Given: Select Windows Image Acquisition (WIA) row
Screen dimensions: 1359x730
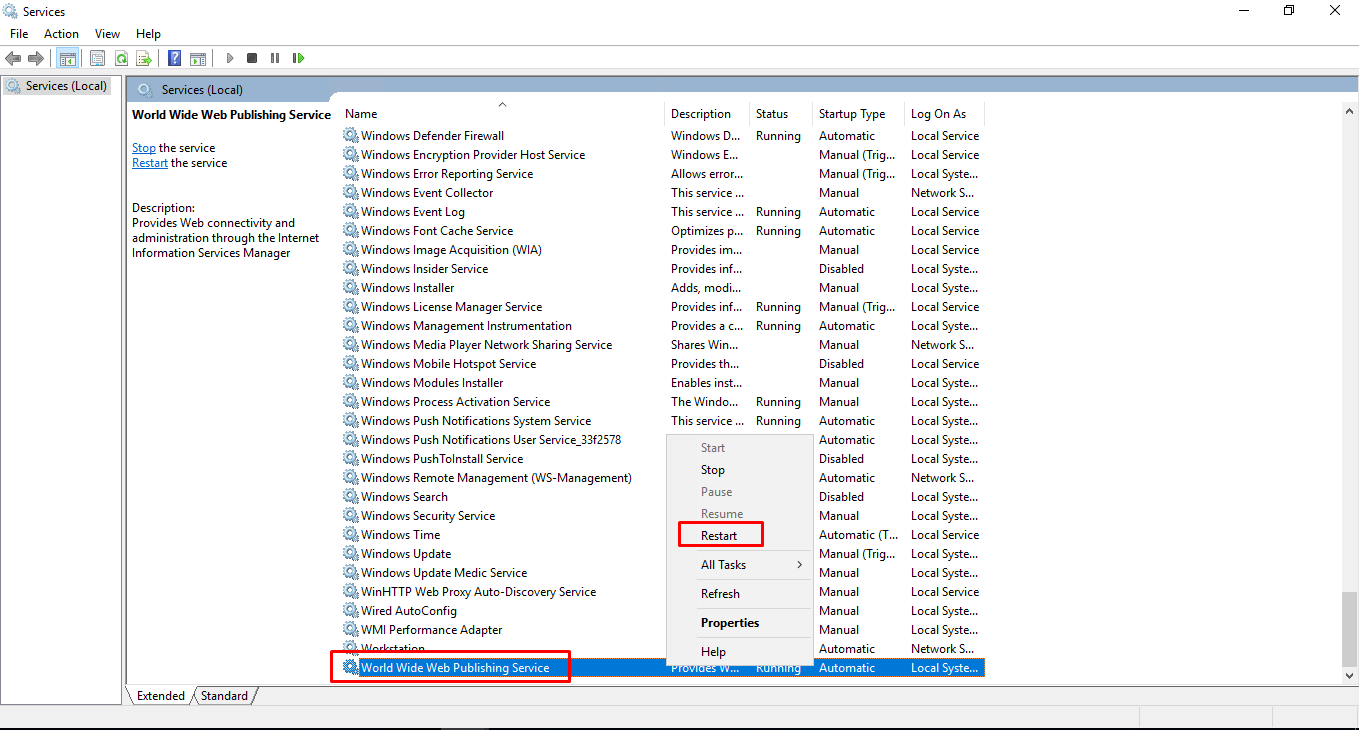Looking at the screenshot, I should [x=662, y=250].
